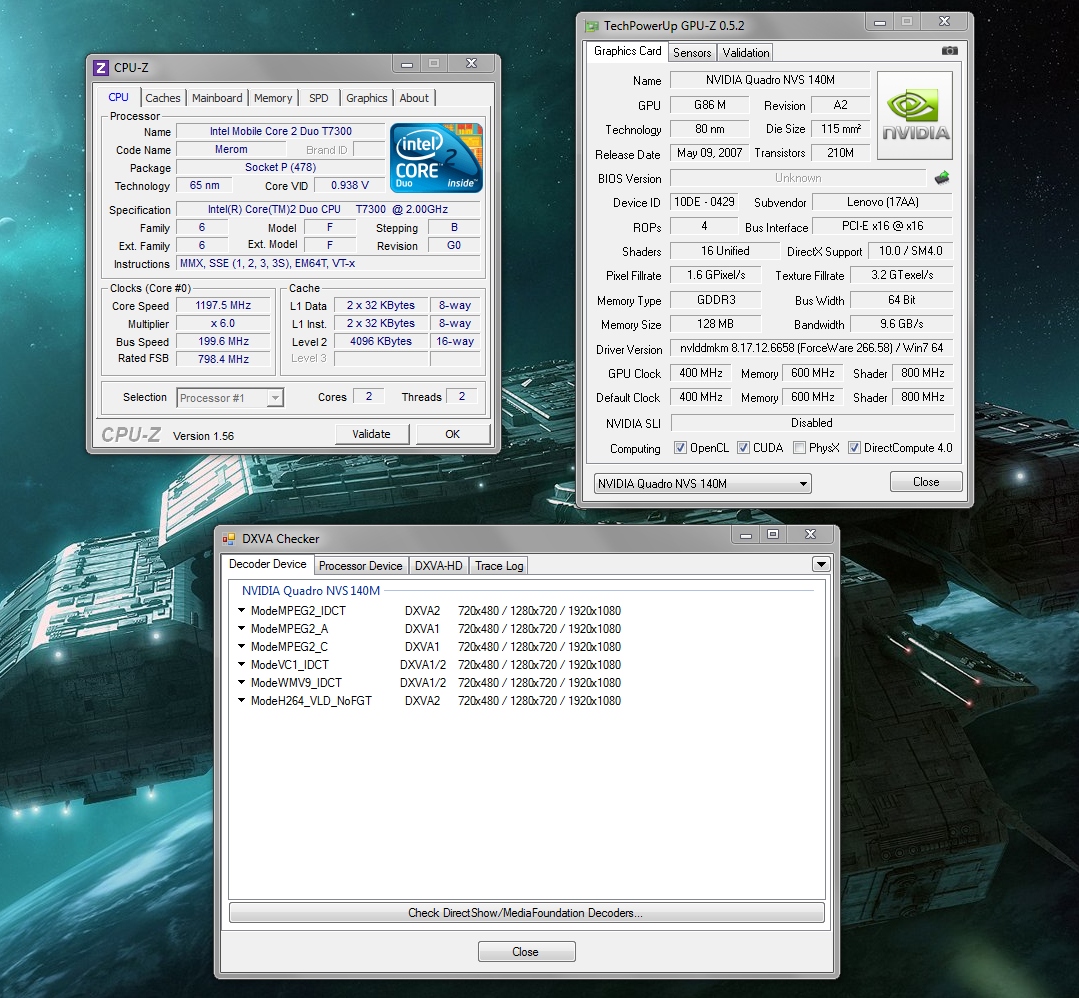Screen dimensions: 1079x998
Task: Minimize the DXVA Checker window
Action: [x=746, y=535]
